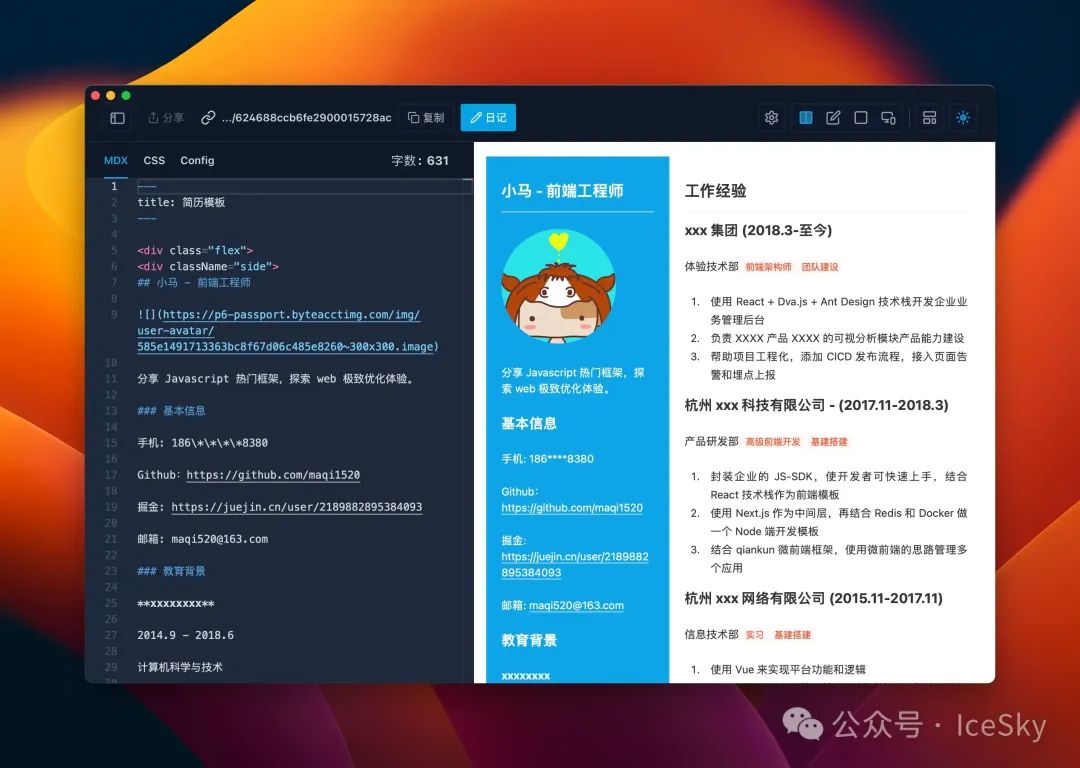Click the document URL ending 5728ac
Viewport: 1080px width, 768px height.
point(307,118)
